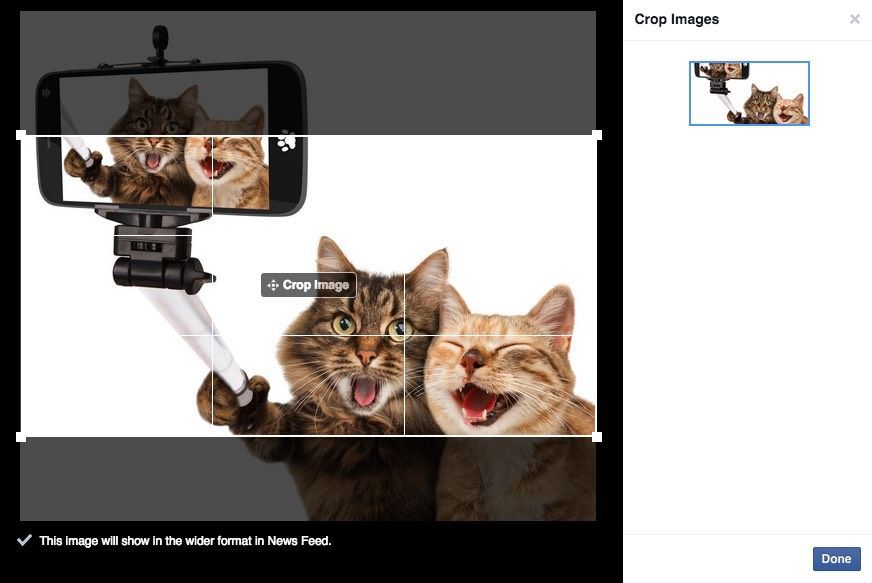
Task: Close the Crop Images panel
Action: pyautogui.click(x=854, y=19)
